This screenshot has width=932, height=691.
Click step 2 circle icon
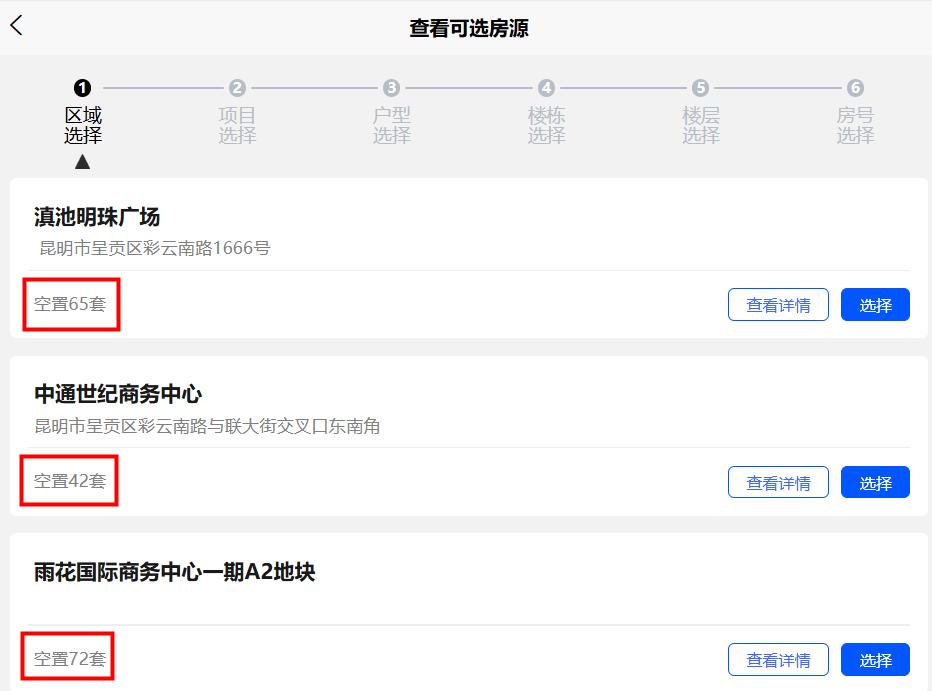(x=237, y=88)
